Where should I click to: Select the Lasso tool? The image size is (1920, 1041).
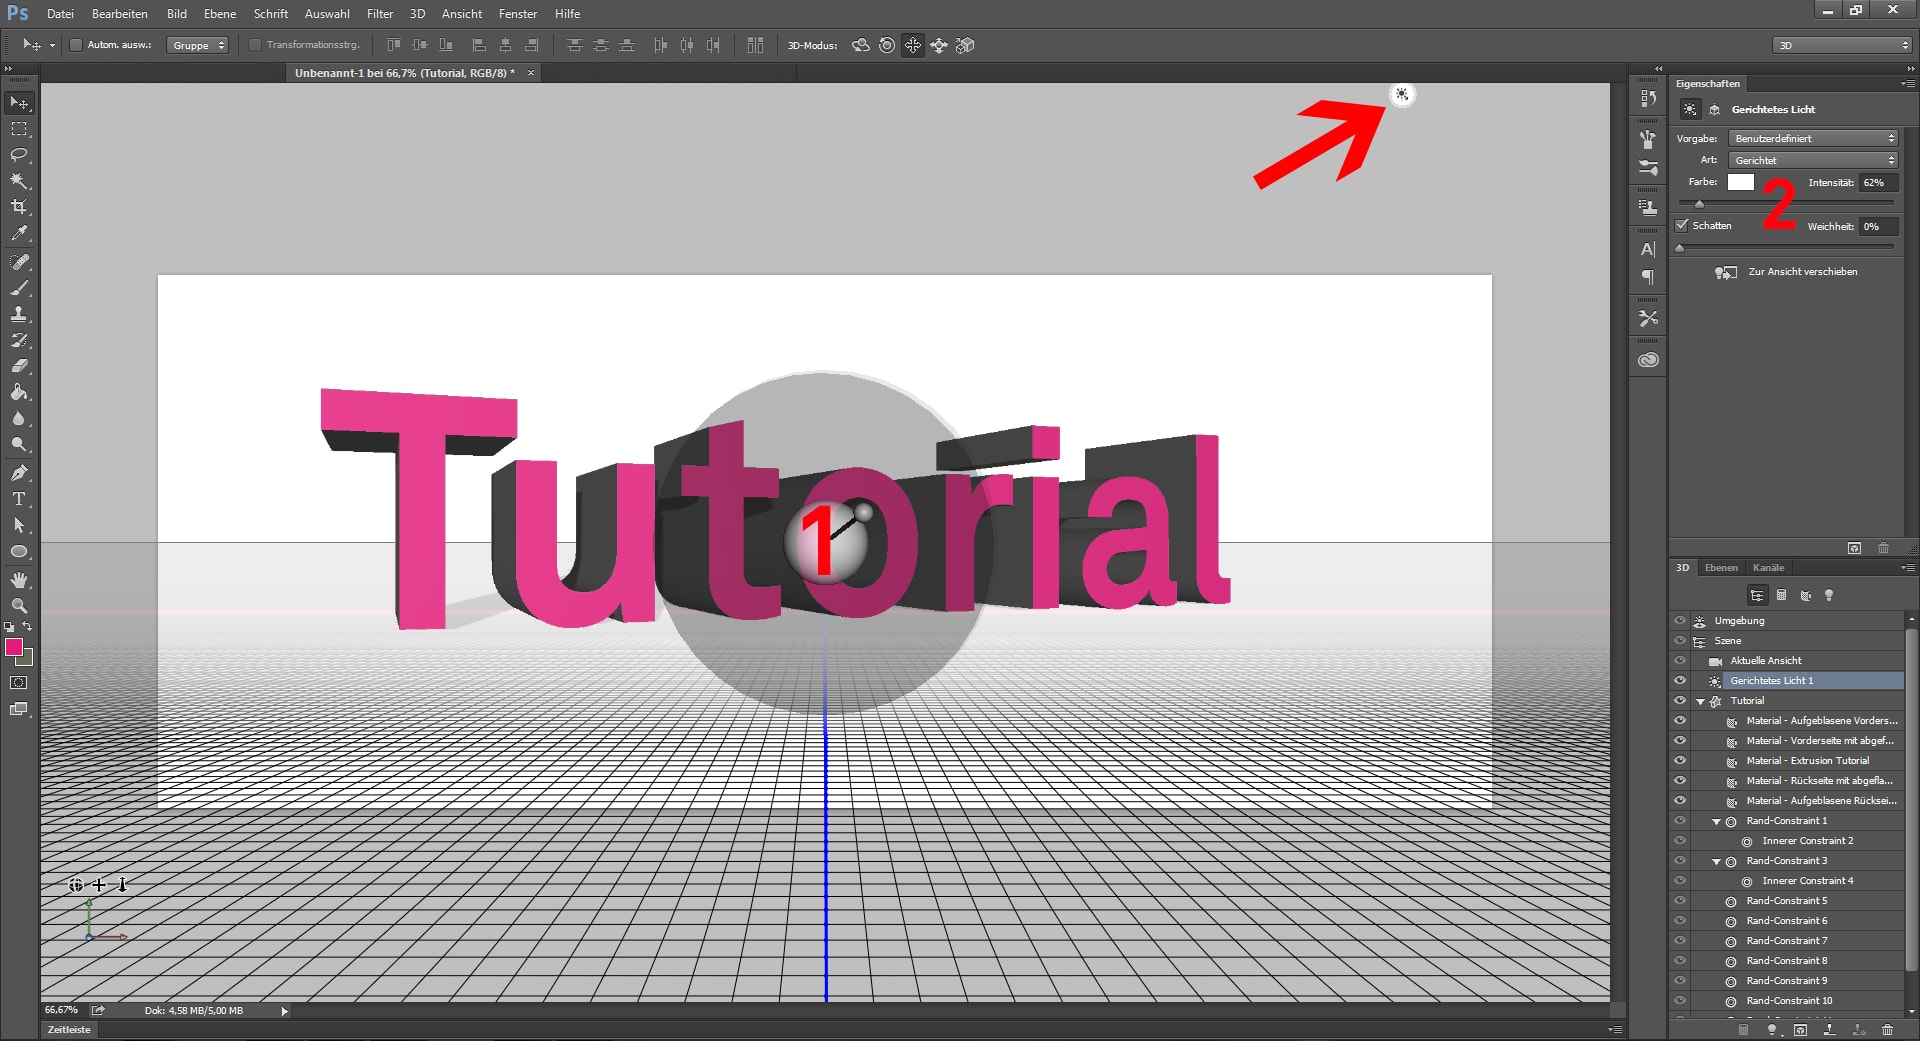(19, 155)
